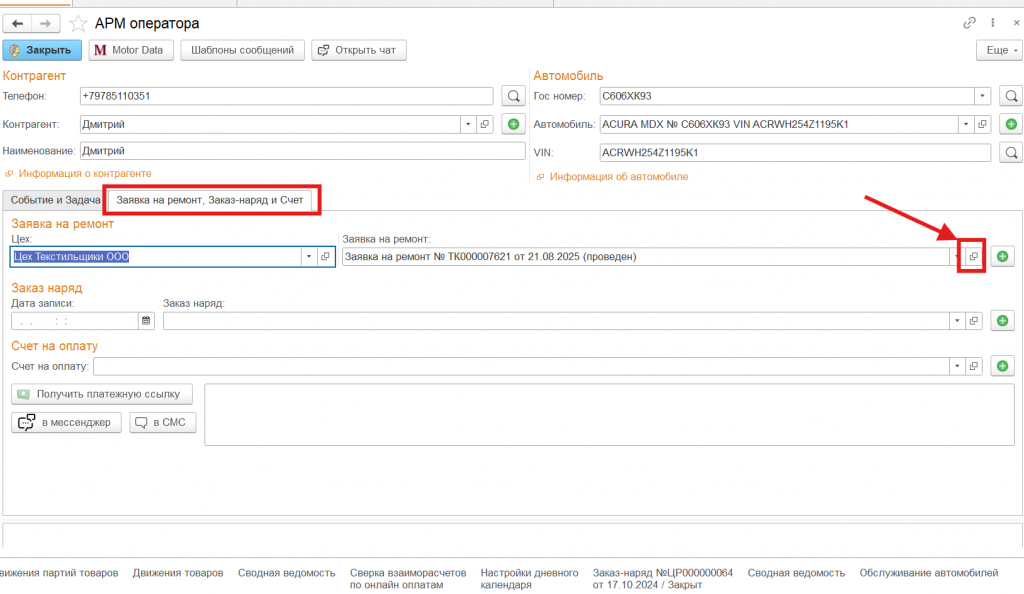Search VIN using magnifier icon
Image resolution: width=1024 pixels, height=594 pixels.
coord(1011,153)
